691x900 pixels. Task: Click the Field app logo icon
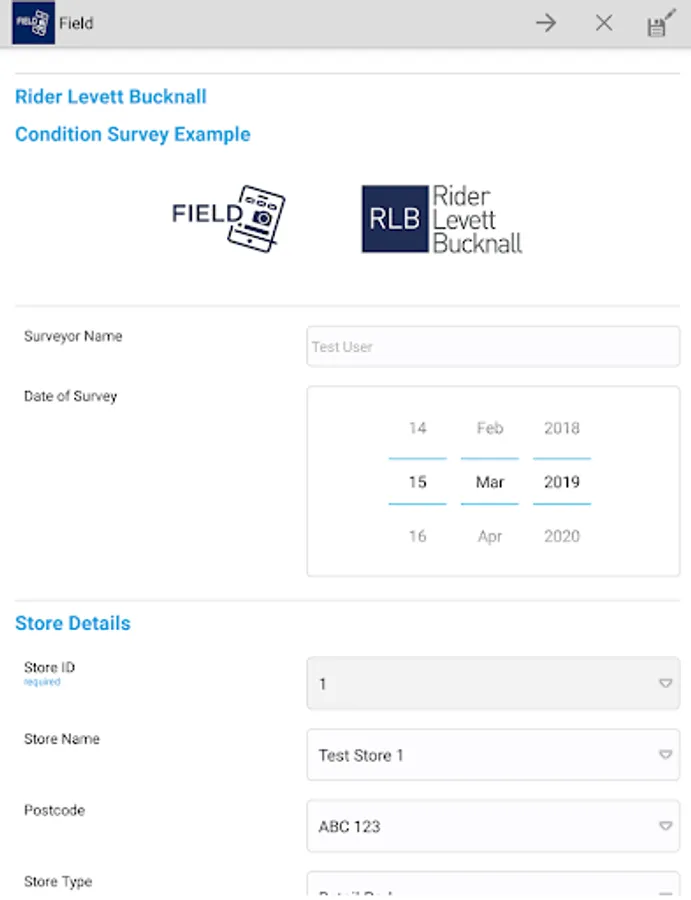pos(33,23)
